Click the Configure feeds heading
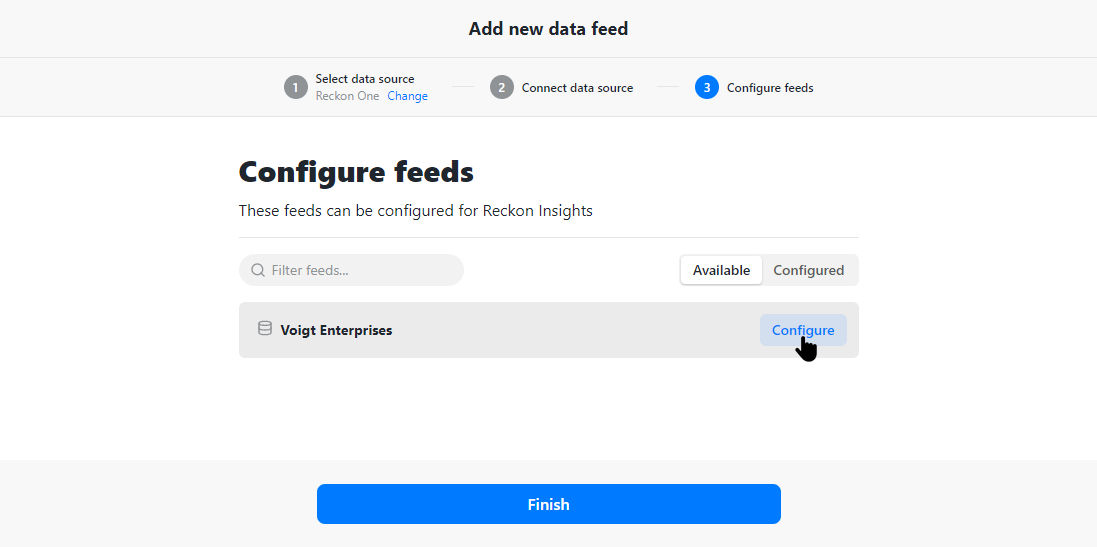This screenshot has height=547, width=1097. point(356,171)
